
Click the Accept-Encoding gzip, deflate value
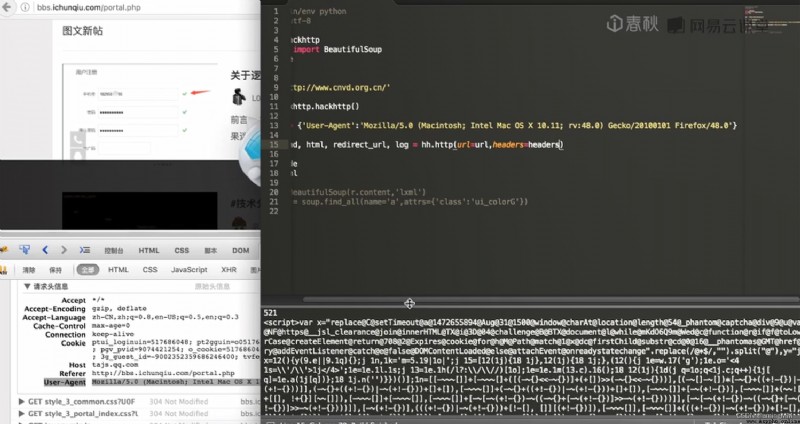pyautogui.click(x=119, y=308)
